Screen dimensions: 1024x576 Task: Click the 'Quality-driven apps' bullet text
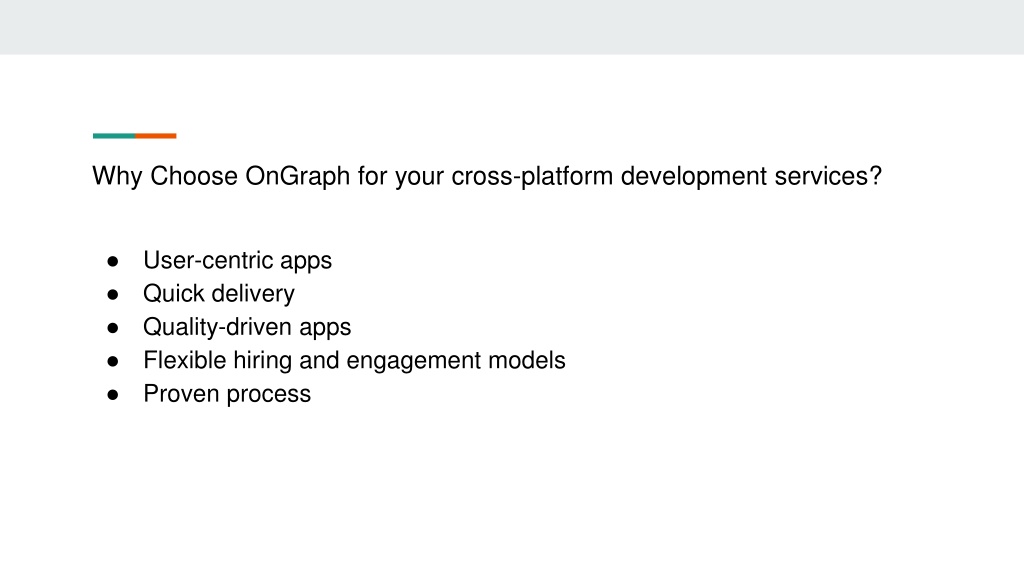(247, 327)
